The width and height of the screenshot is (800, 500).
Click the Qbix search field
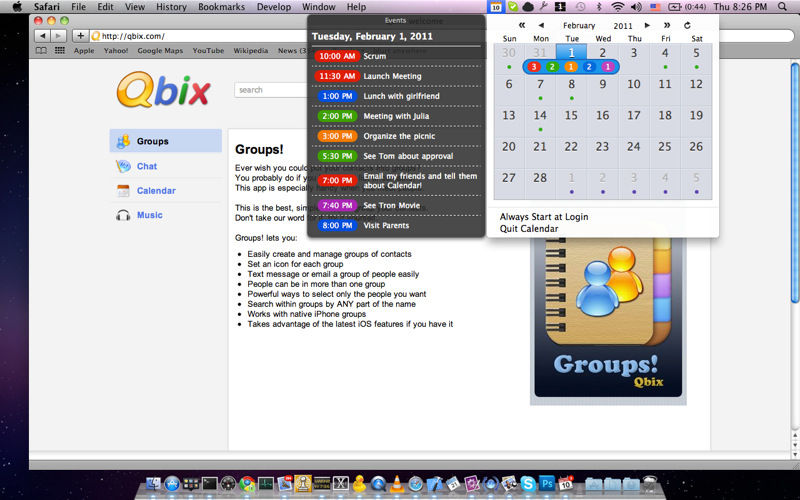coord(271,90)
